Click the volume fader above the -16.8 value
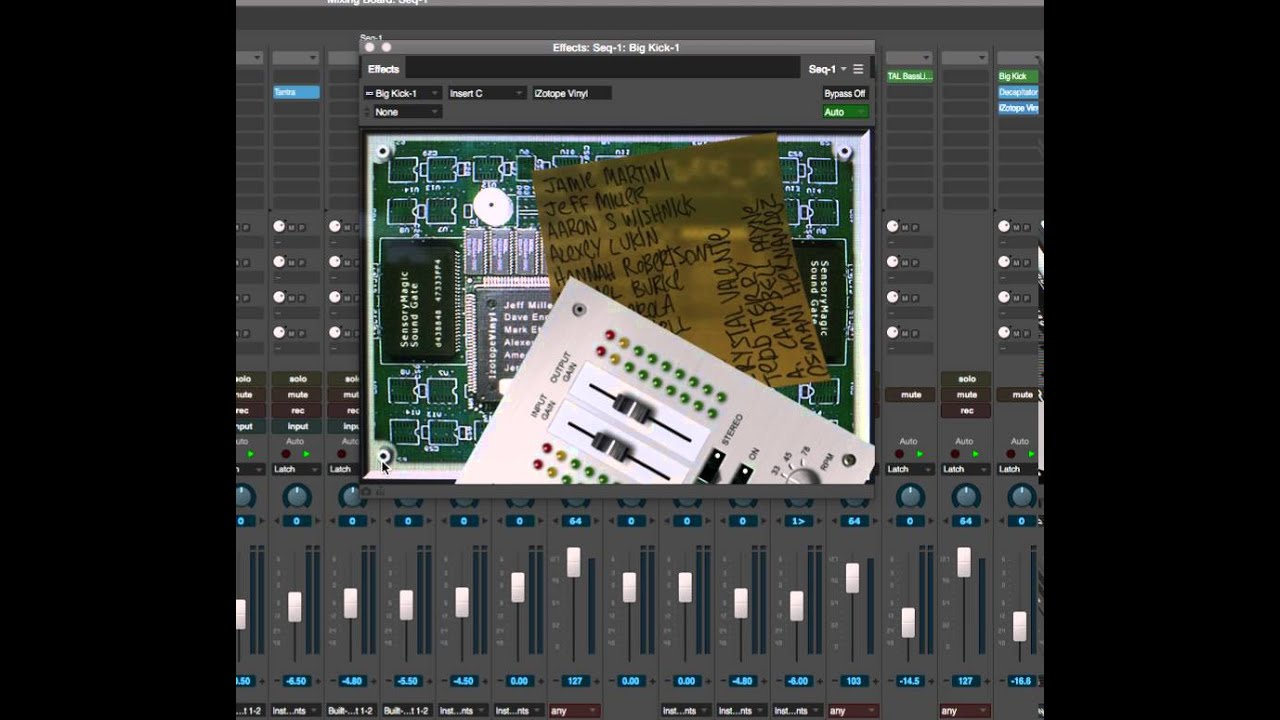Viewport: 1280px width, 720px height. [1019, 626]
